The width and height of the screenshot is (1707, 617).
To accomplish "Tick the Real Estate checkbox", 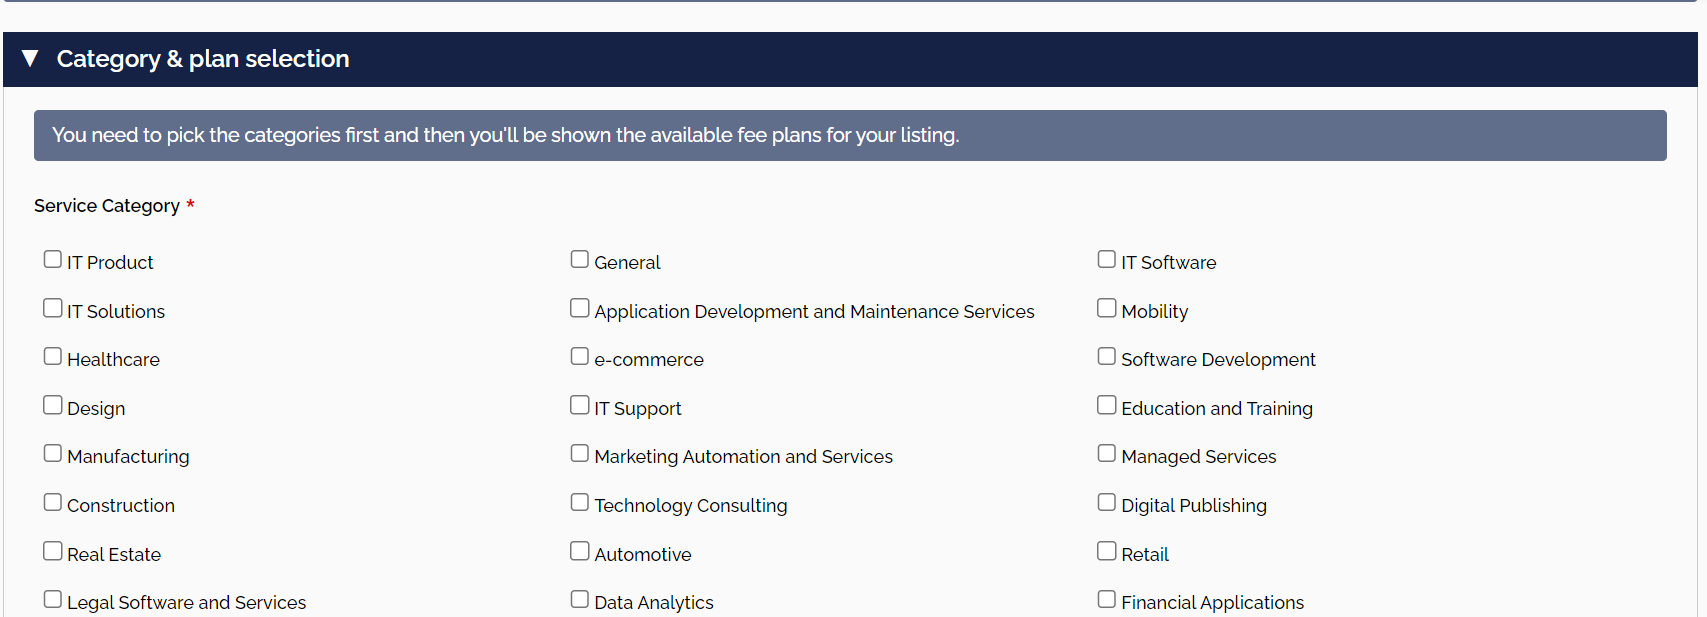I will (x=53, y=552).
